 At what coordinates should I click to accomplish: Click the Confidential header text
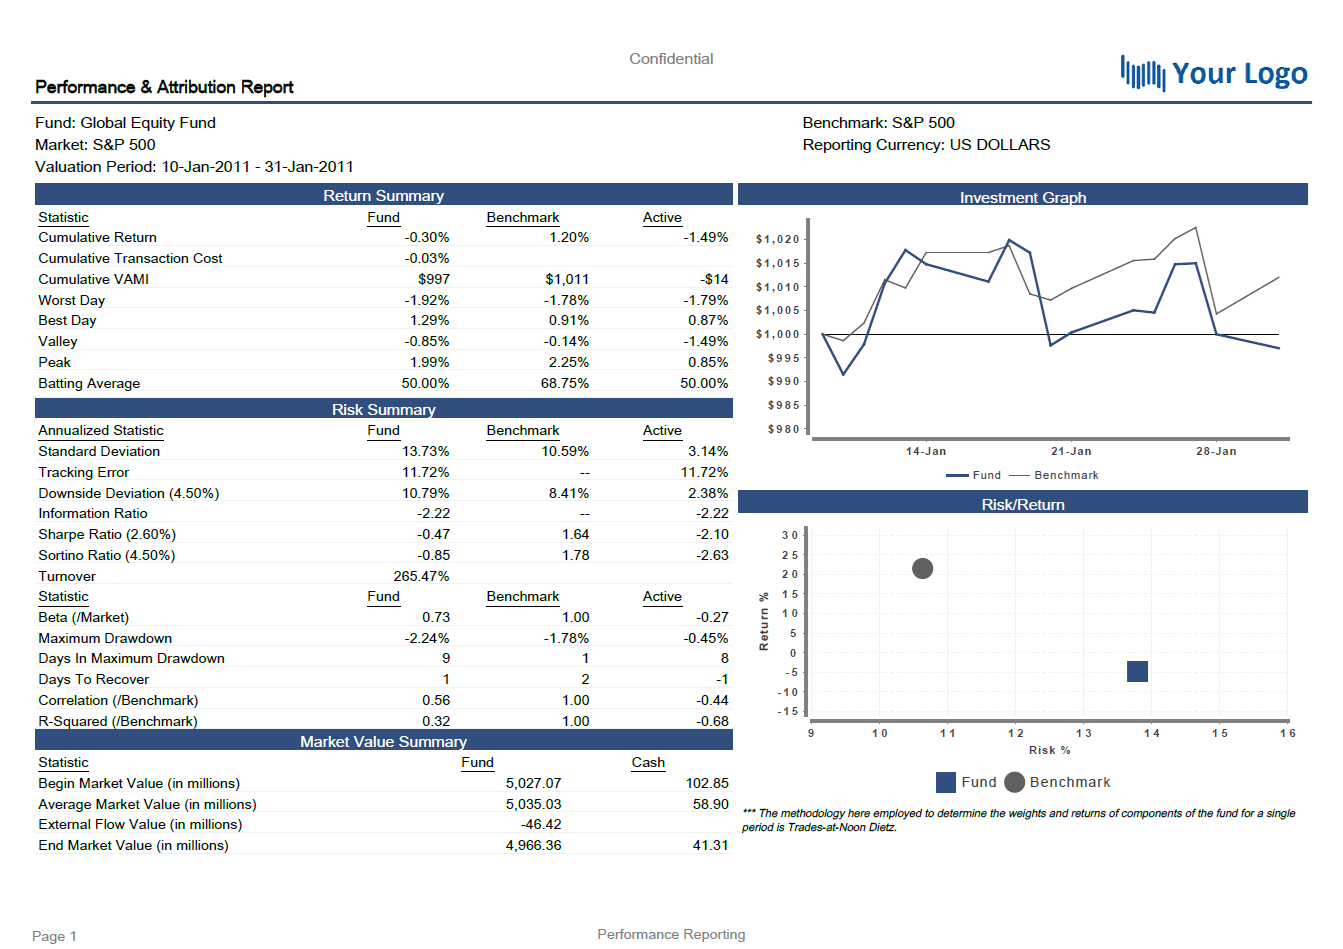point(671,59)
